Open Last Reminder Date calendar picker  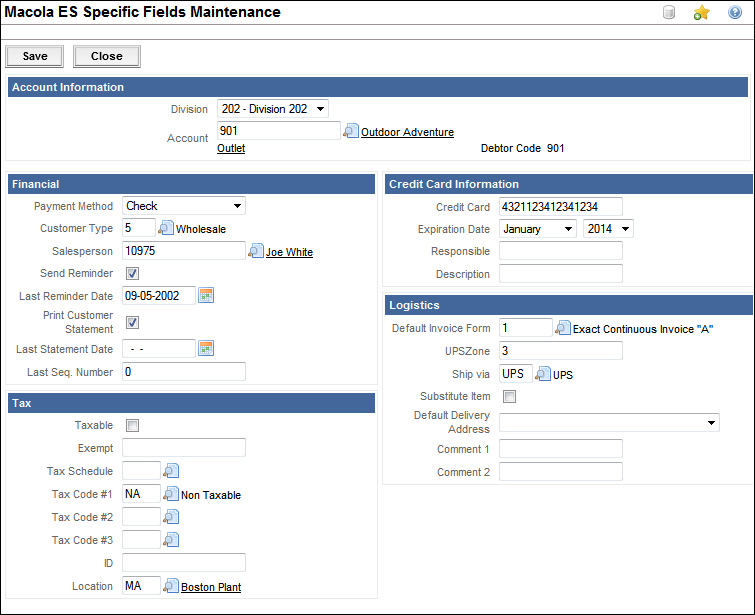click(207, 295)
